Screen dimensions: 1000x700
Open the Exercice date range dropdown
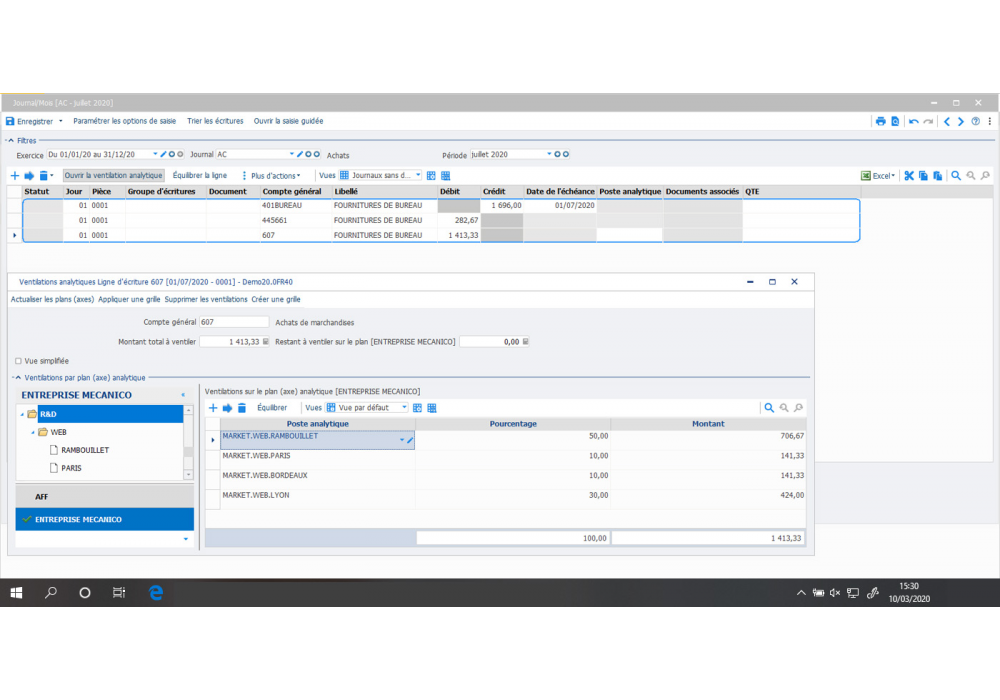pyautogui.click(x=155, y=155)
